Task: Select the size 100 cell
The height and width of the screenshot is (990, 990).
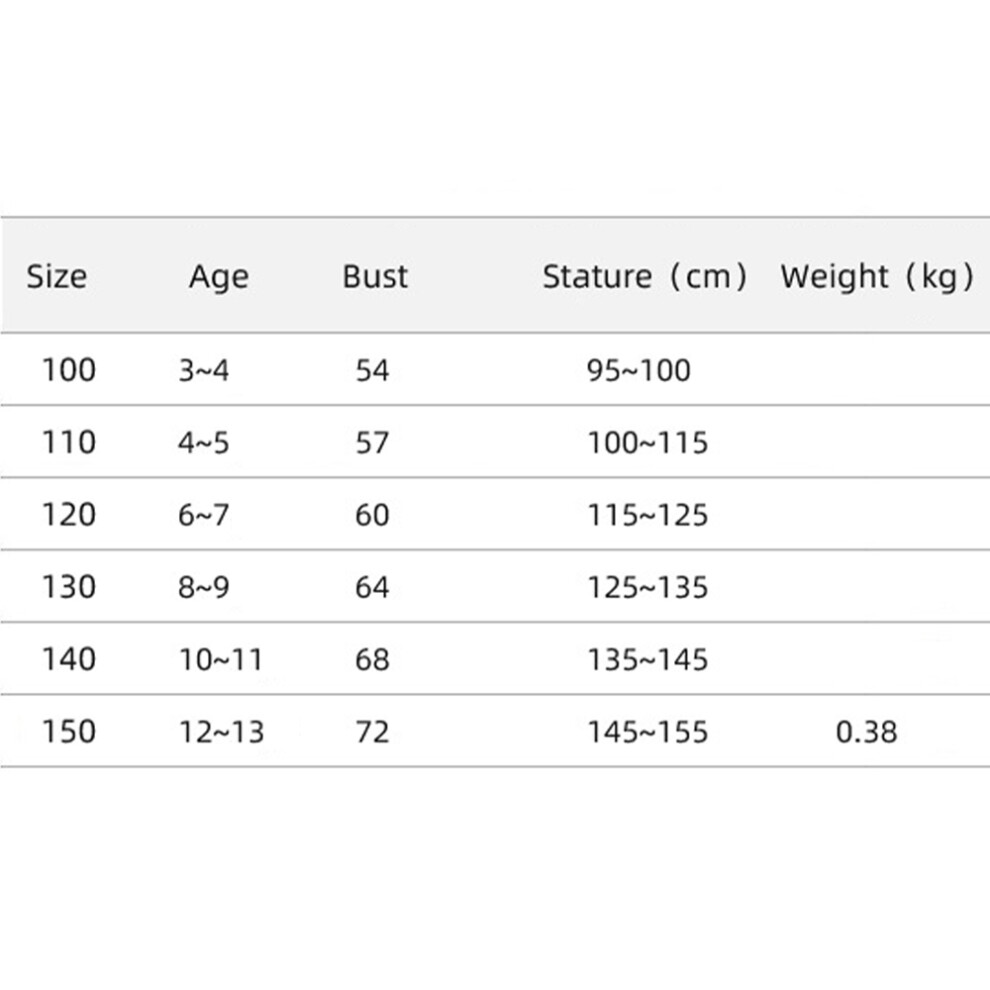Action: click(x=69, y=370)
